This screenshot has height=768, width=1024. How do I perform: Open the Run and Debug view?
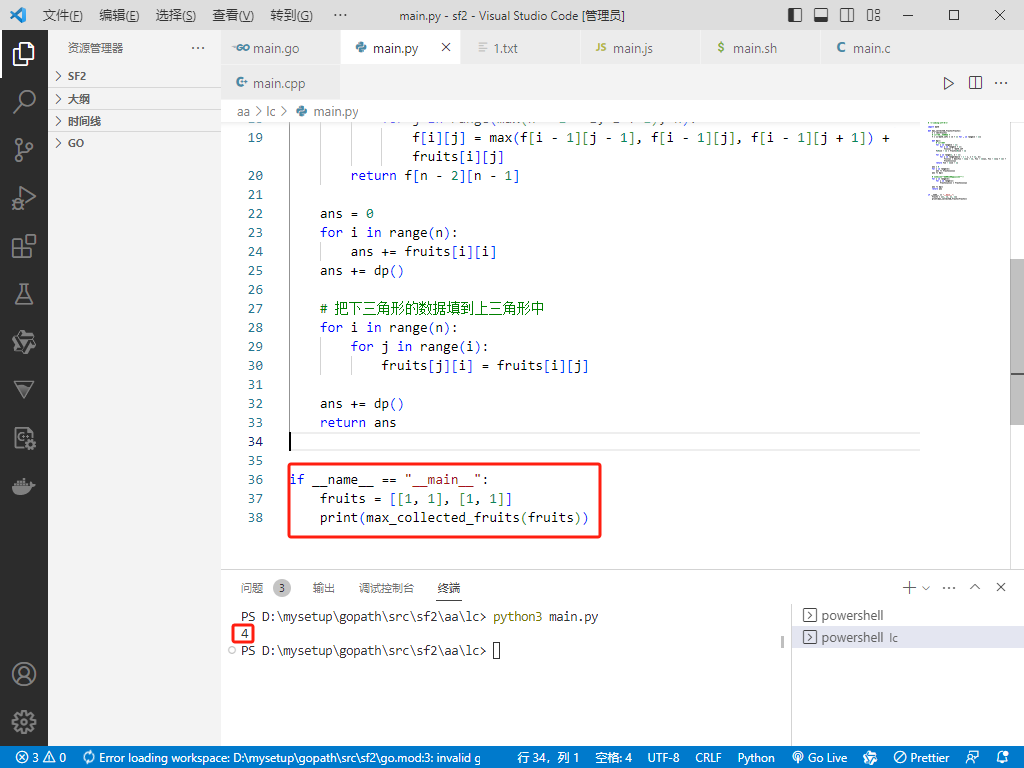pyautogui.click(x=24, y=198)
